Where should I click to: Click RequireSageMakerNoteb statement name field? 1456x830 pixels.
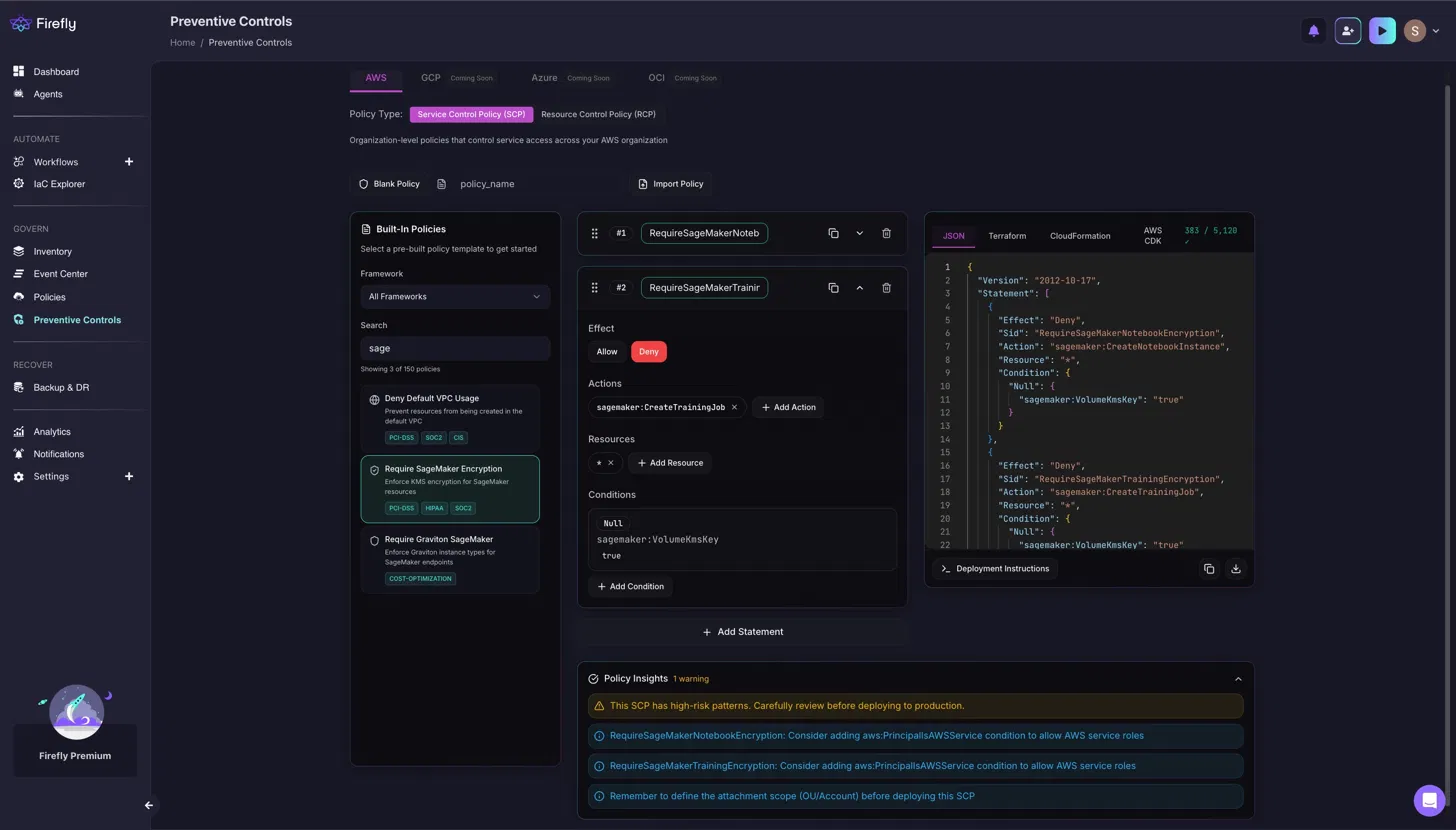tap(704, 233)
